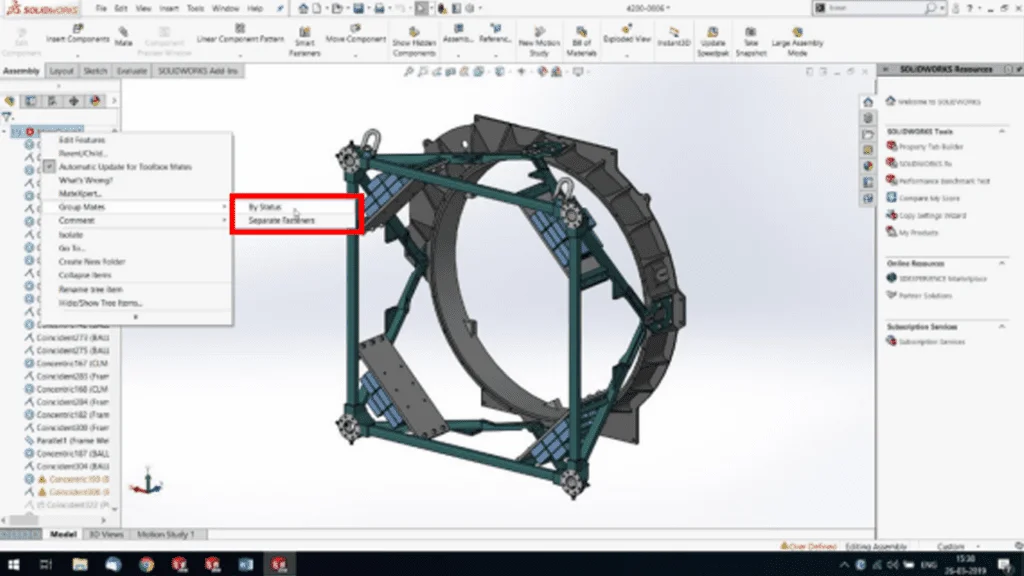This screenshot has height=576, width=1024.
Task: Toggle Instant3D
Action: pyautogui.click(x=673, y=37)
